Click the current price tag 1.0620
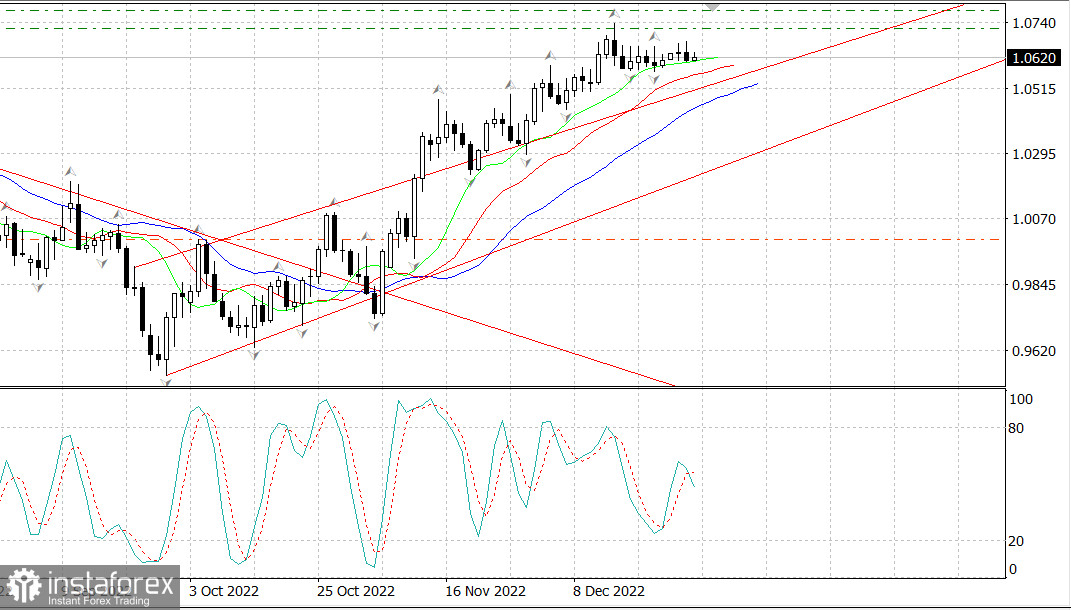 click(x=1034, y=59)
